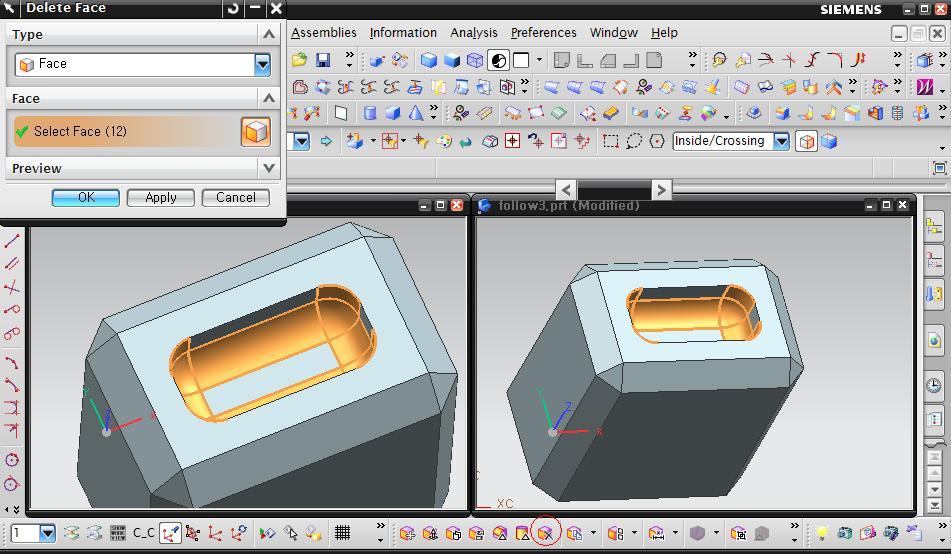The image size is (951, 554).
Task: Click the light bulb icon in bottom toolbar
Action: pyautogui.click(x=821, y=533)
